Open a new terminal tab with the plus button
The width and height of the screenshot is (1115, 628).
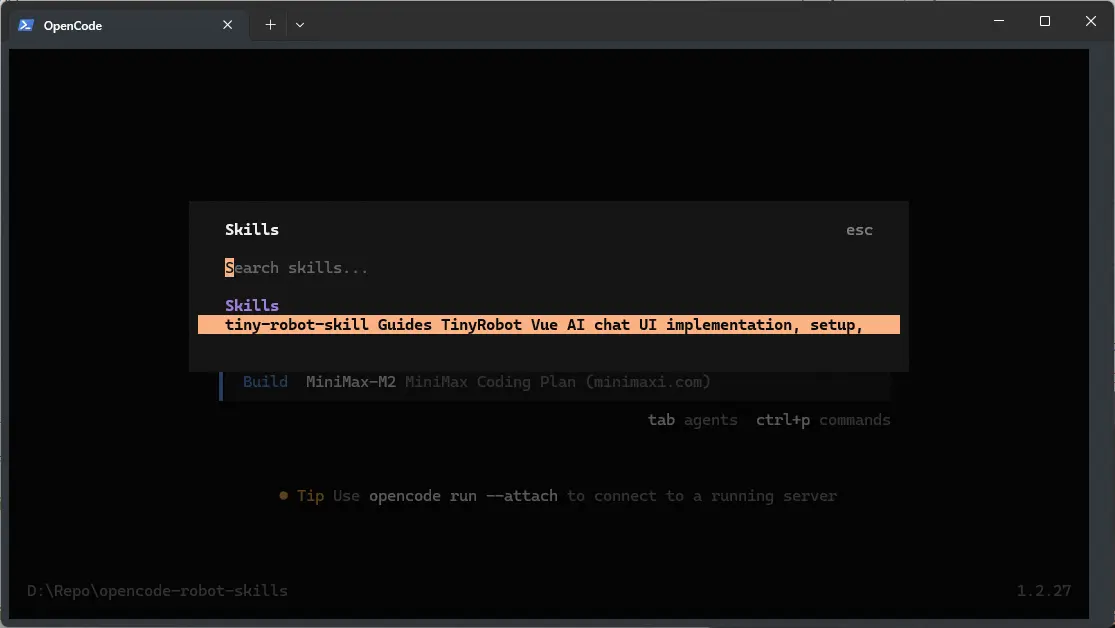tap(269, 24)
